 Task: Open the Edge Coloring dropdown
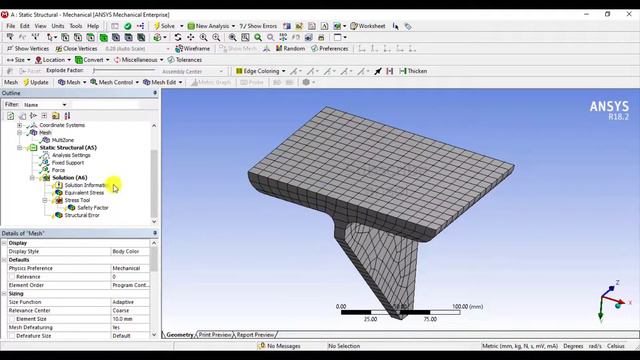click(260, 71)
